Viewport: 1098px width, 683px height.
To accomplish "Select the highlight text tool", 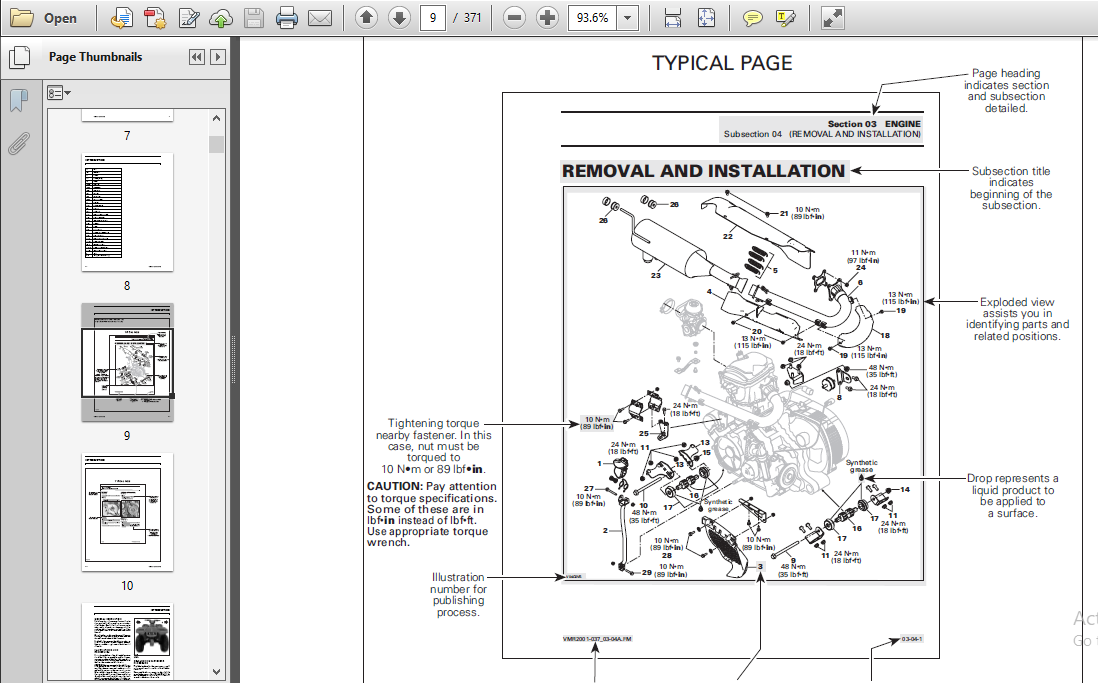I will (x=786, y=18).
